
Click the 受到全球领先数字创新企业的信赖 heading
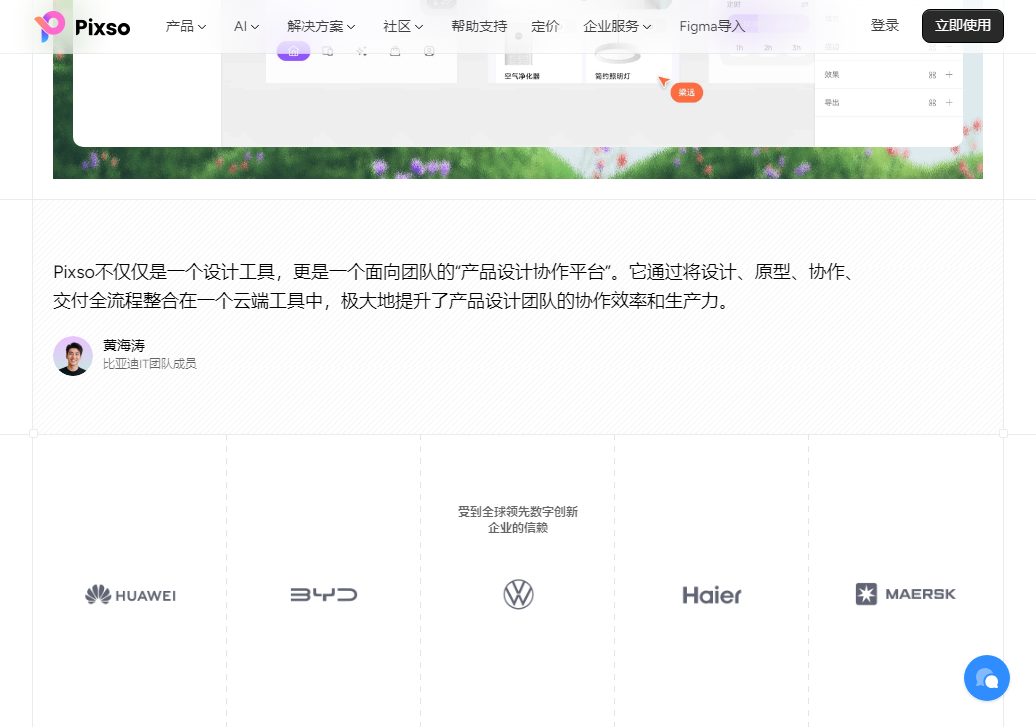(518, 519)
